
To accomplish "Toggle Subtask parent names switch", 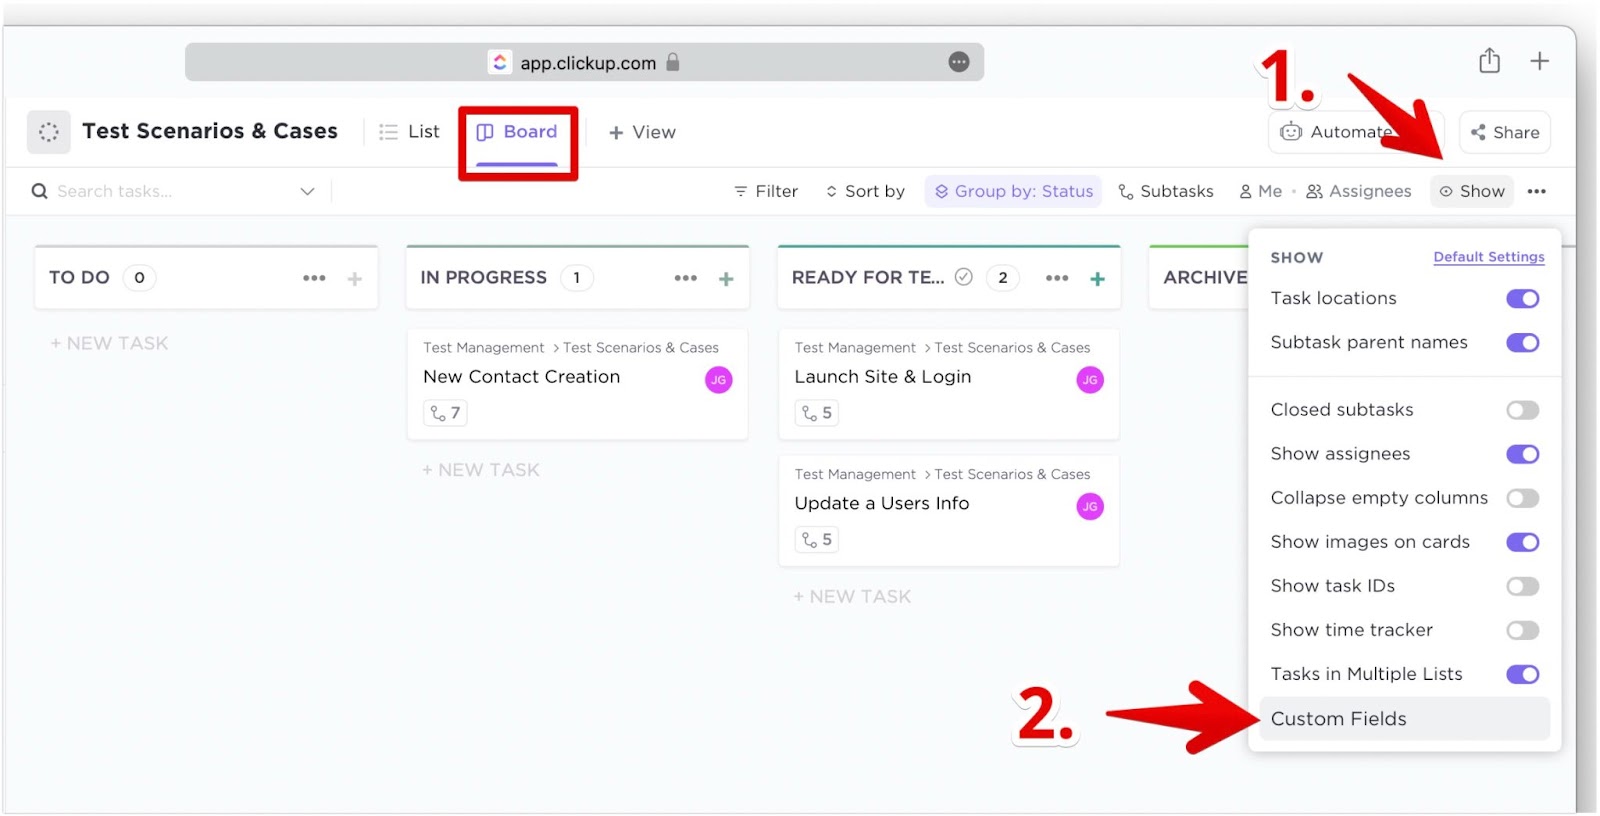I will [1522, 343].
